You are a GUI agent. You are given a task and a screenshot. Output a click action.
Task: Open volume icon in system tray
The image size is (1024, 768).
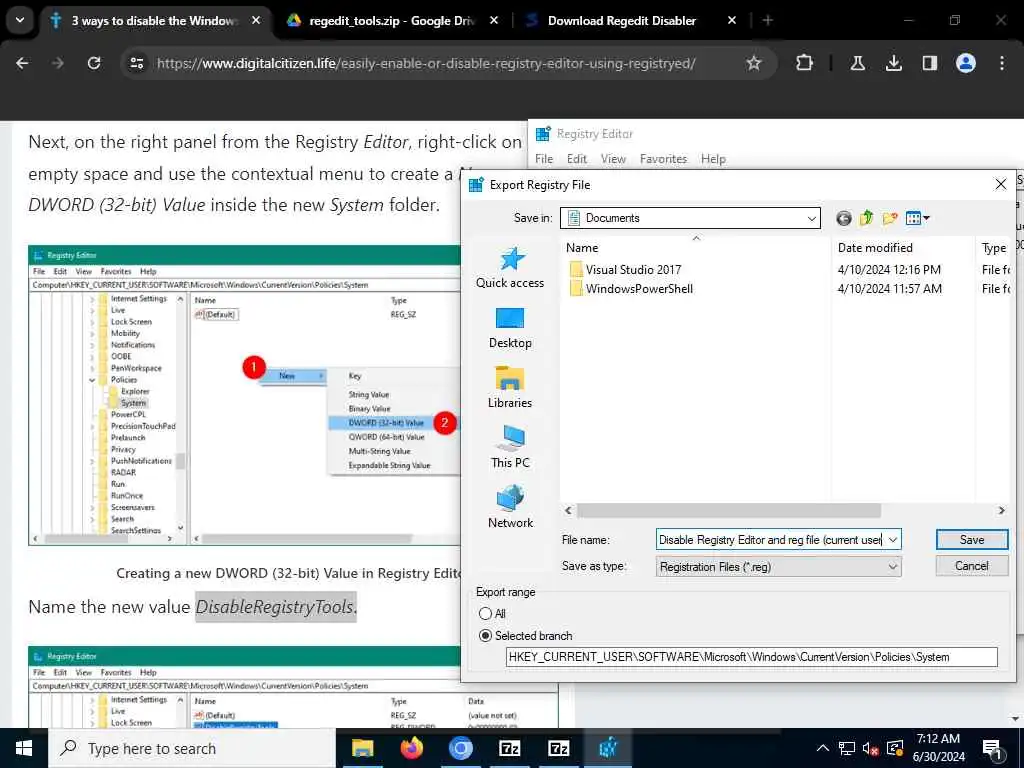(x=870, y=748)
